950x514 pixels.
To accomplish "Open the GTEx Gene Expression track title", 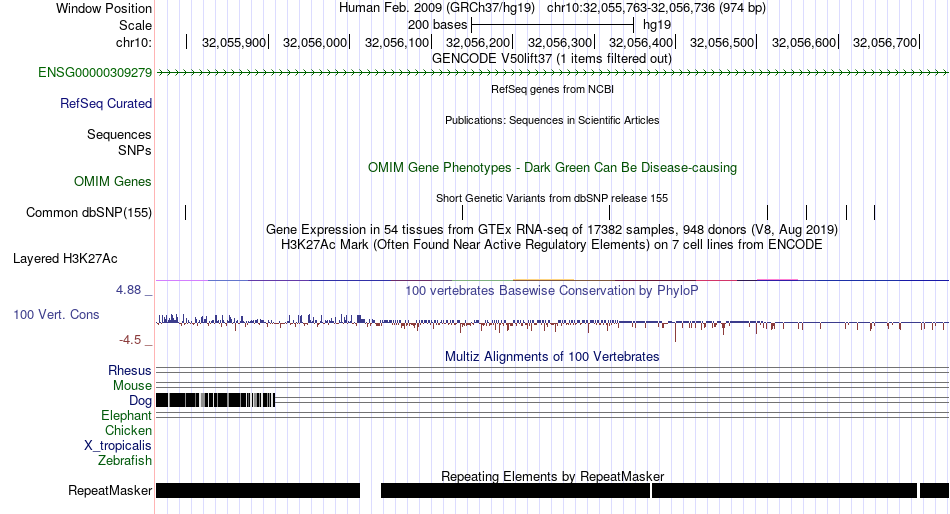I will click(x=552, y=230).
